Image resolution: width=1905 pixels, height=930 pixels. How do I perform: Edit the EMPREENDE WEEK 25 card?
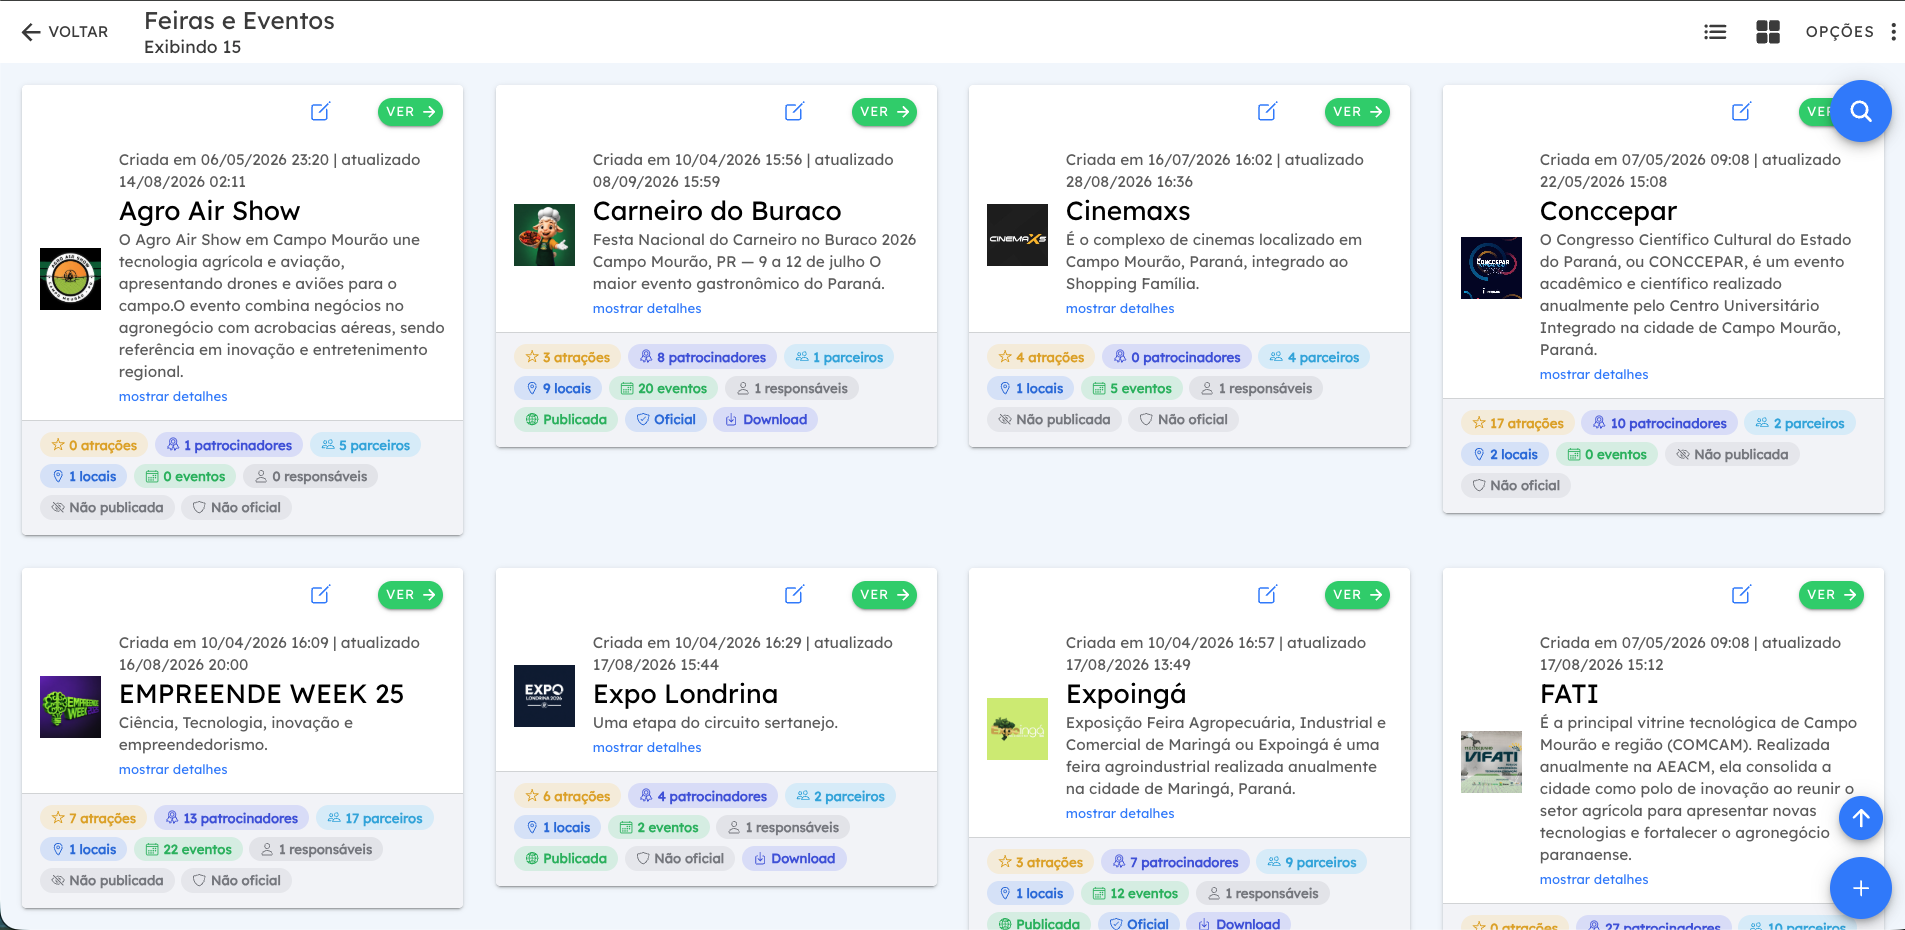tap(320, 595)
